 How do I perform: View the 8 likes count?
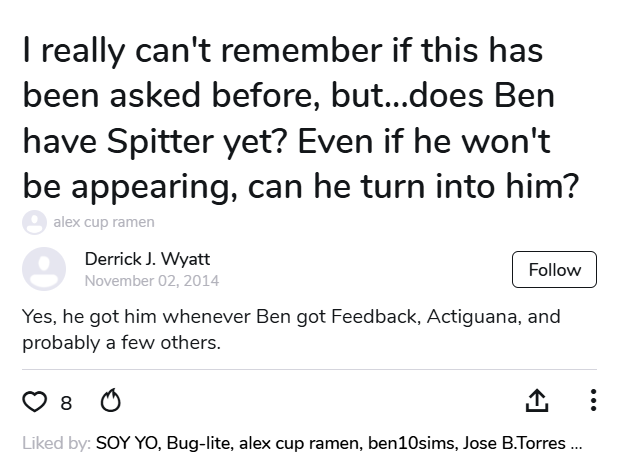point(66,403)
